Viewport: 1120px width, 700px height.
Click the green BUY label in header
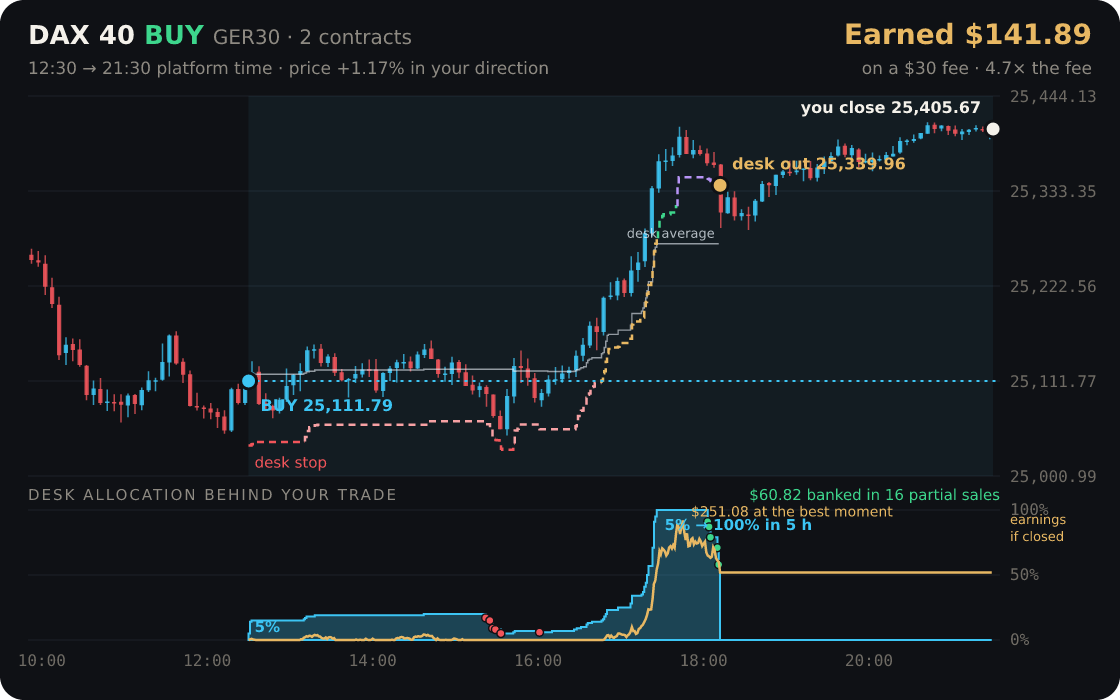point(174,36)
